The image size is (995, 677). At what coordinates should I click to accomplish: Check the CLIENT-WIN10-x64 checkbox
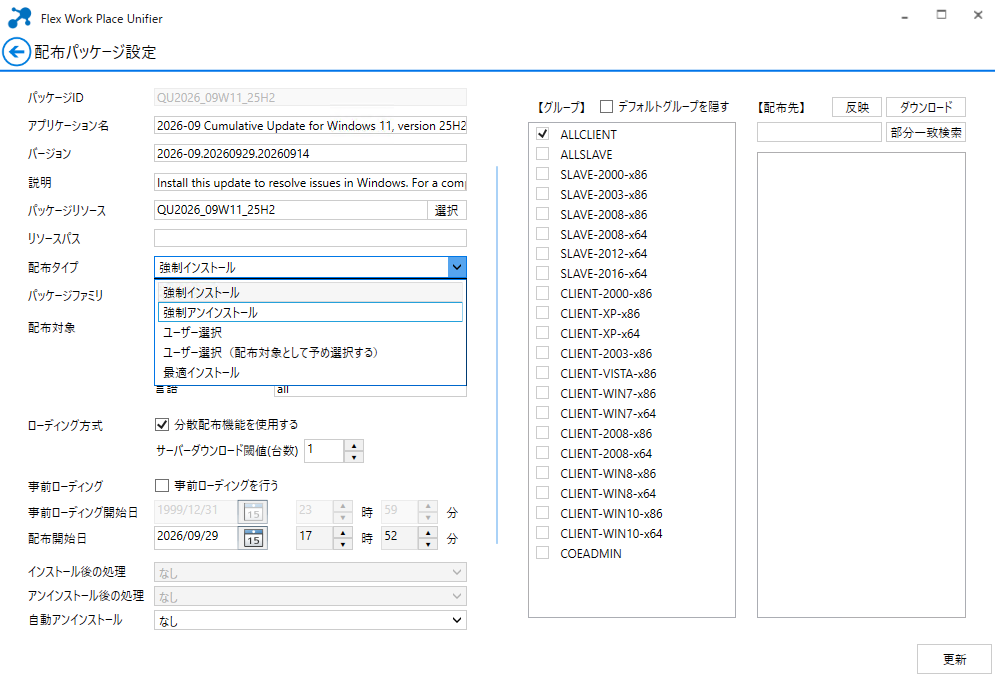543,533
